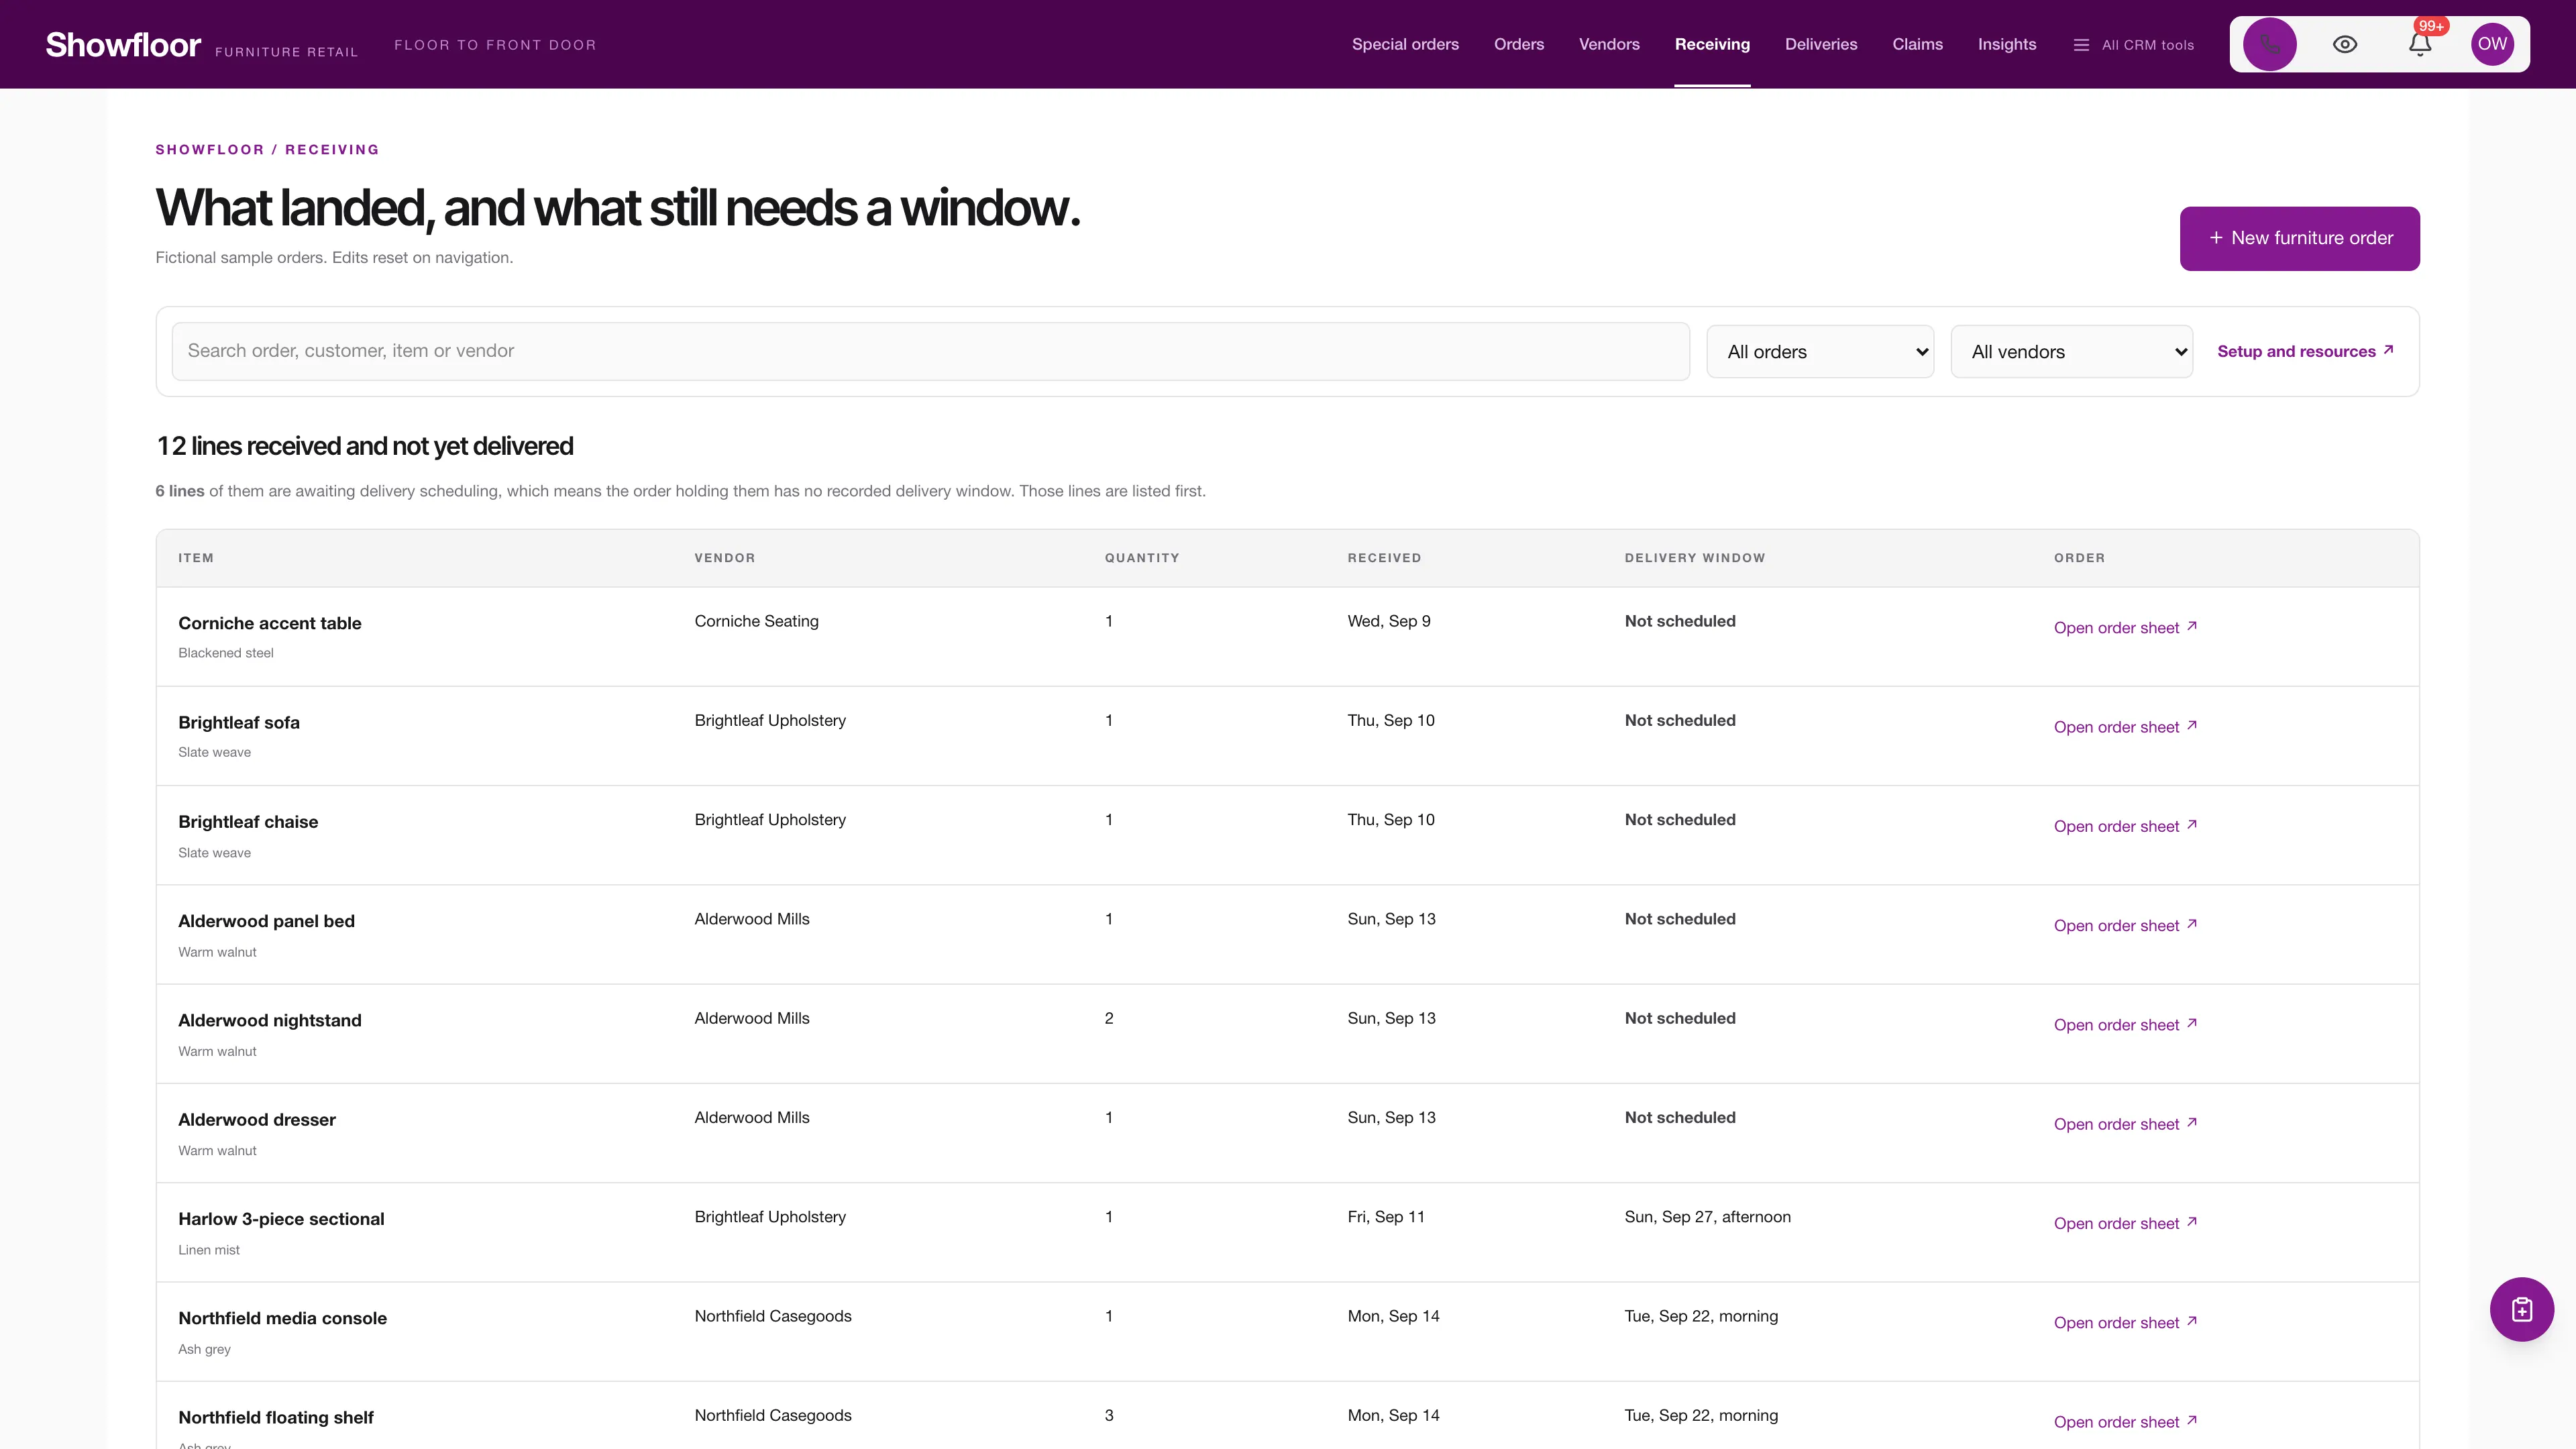Screen dimensions: 2576x1449
Task: Go to the Vendors page
Action: (1609, 44)
